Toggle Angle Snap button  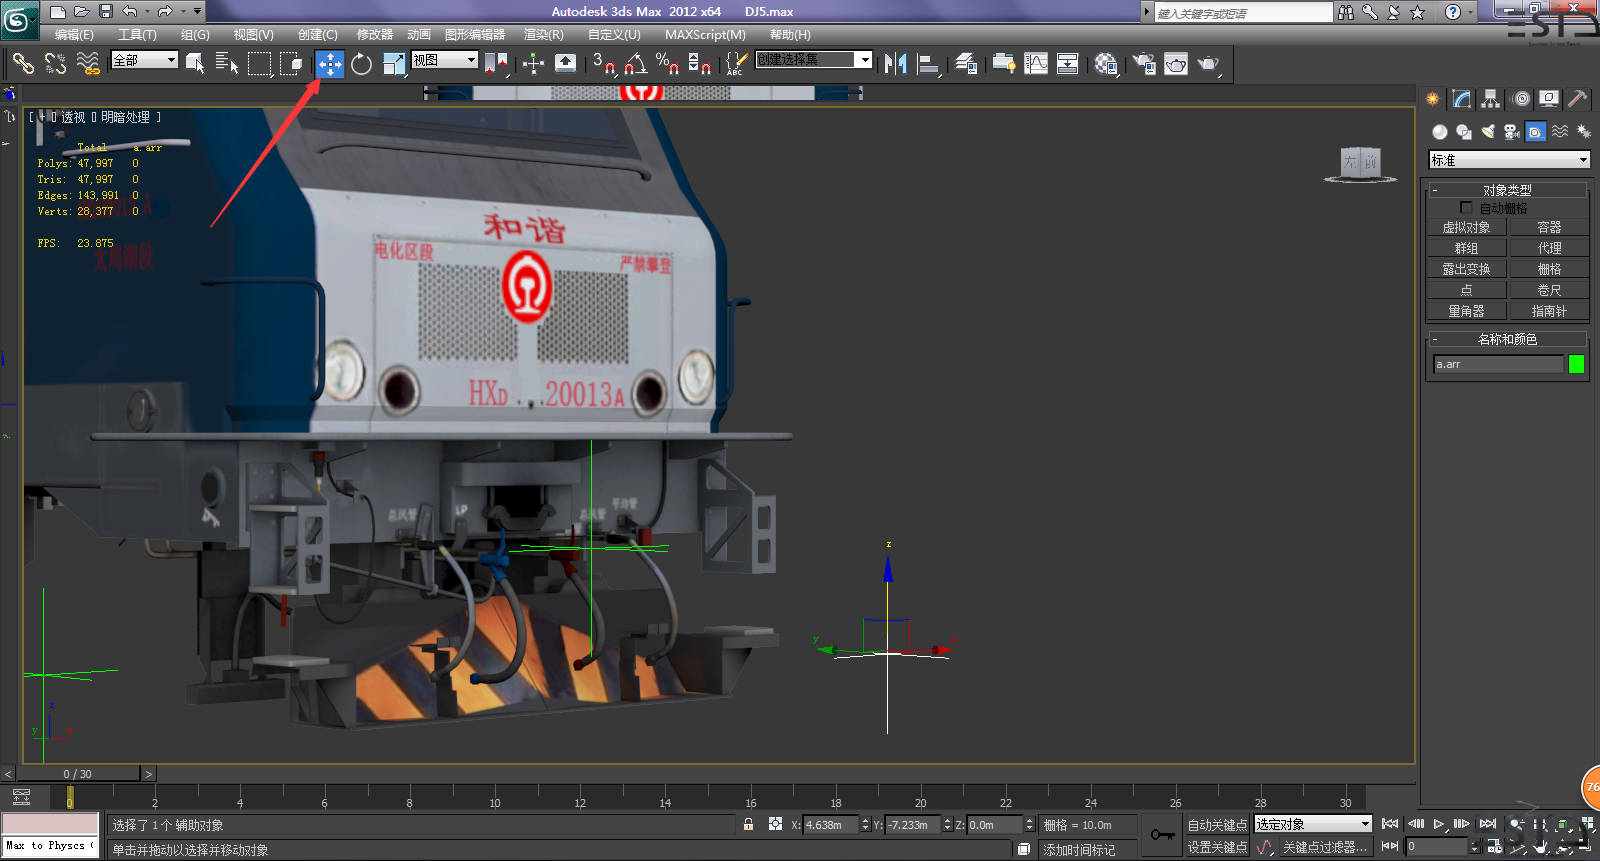point(635,64)
